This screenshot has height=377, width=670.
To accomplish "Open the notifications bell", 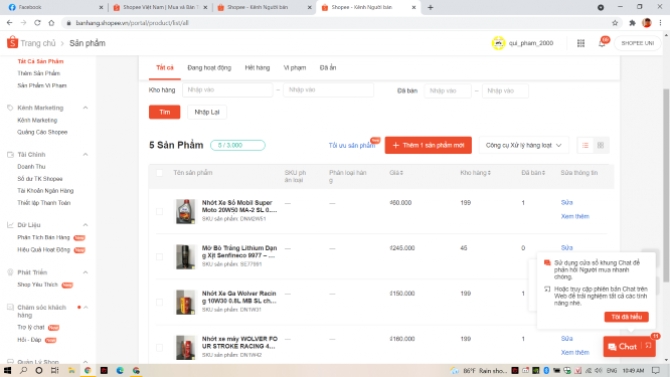I will (602, 43).
